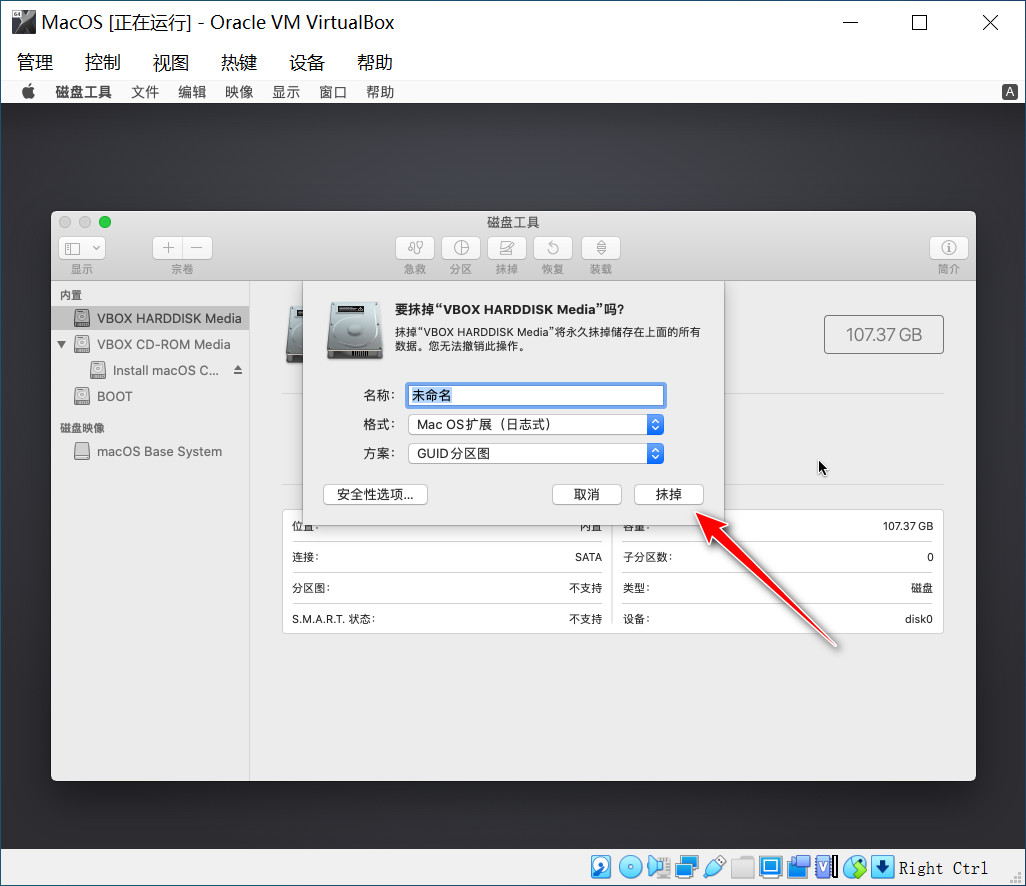1026x886 pixels.
Task: Click the 名称 name input field
Action: point(535,395)
